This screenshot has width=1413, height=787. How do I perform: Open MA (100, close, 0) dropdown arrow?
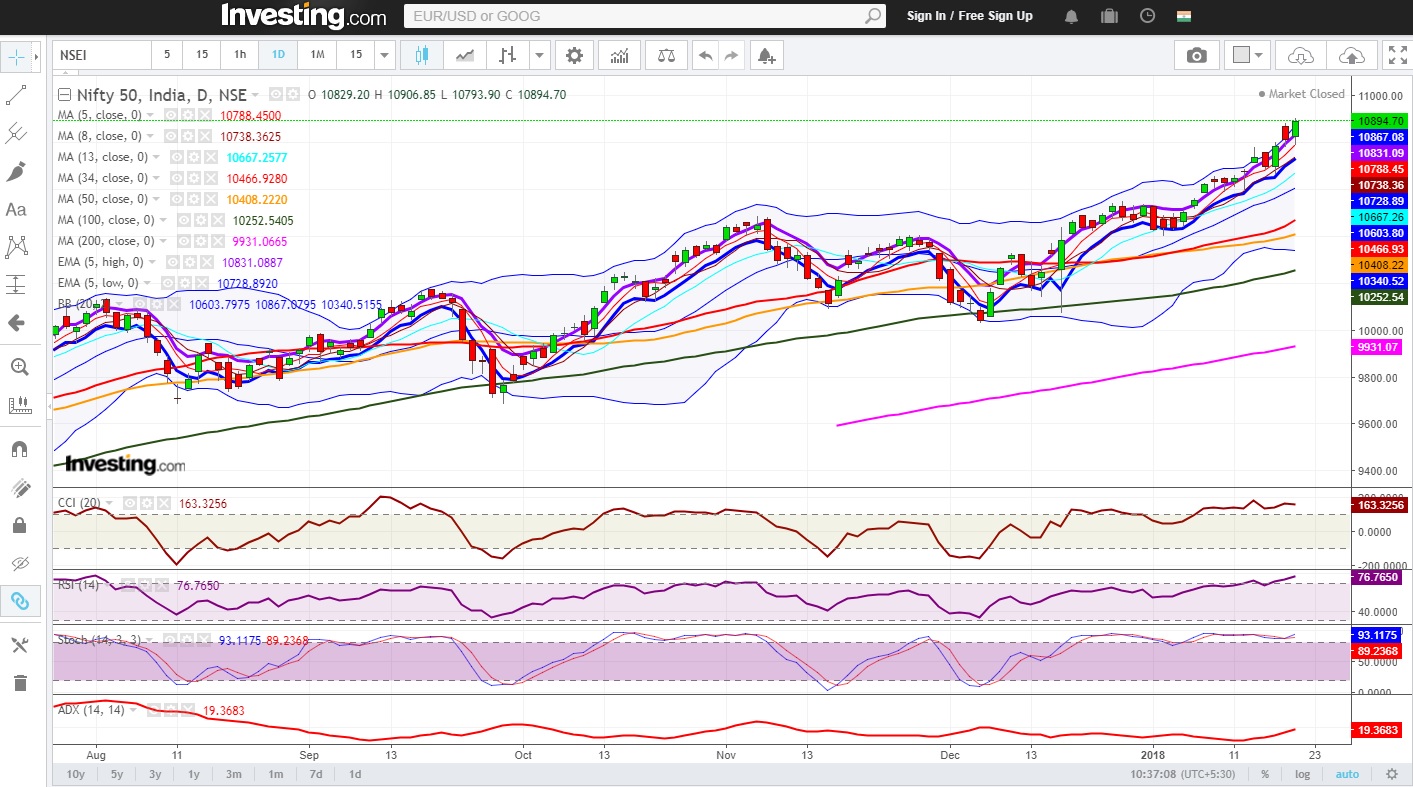pyautogui.click(x=164, y=220)
